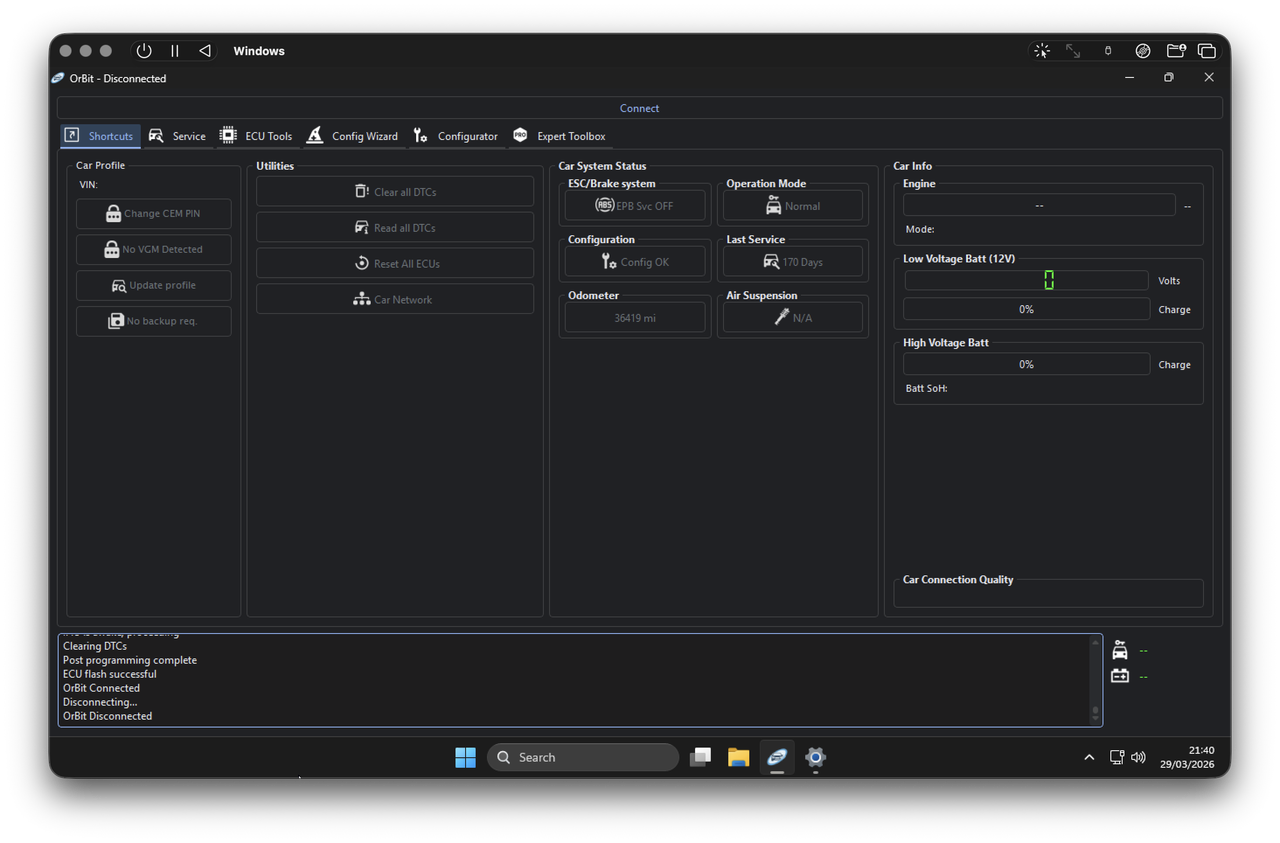This screenshot has width=1280, height=843.
Task: Click the Air Suspension N/A button
Action: pyautogui.click(x=793, y=318)
